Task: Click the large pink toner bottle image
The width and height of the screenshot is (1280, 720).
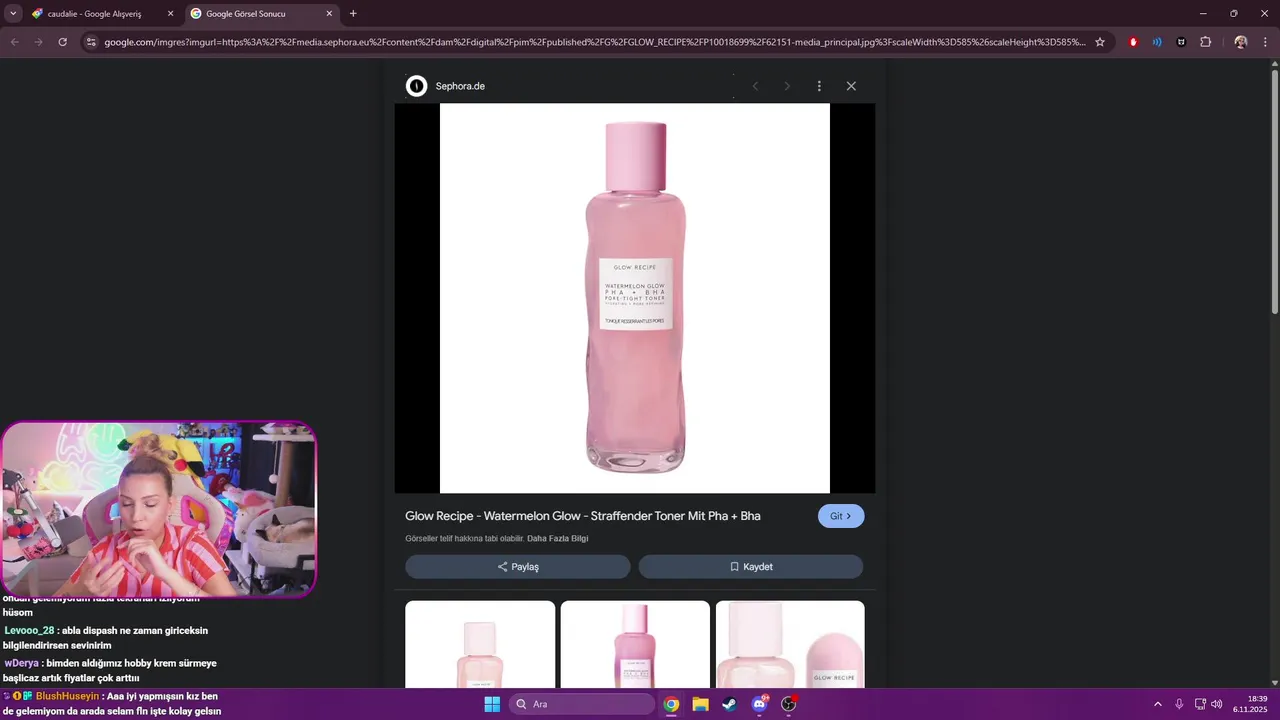Action: click(635, 298)
